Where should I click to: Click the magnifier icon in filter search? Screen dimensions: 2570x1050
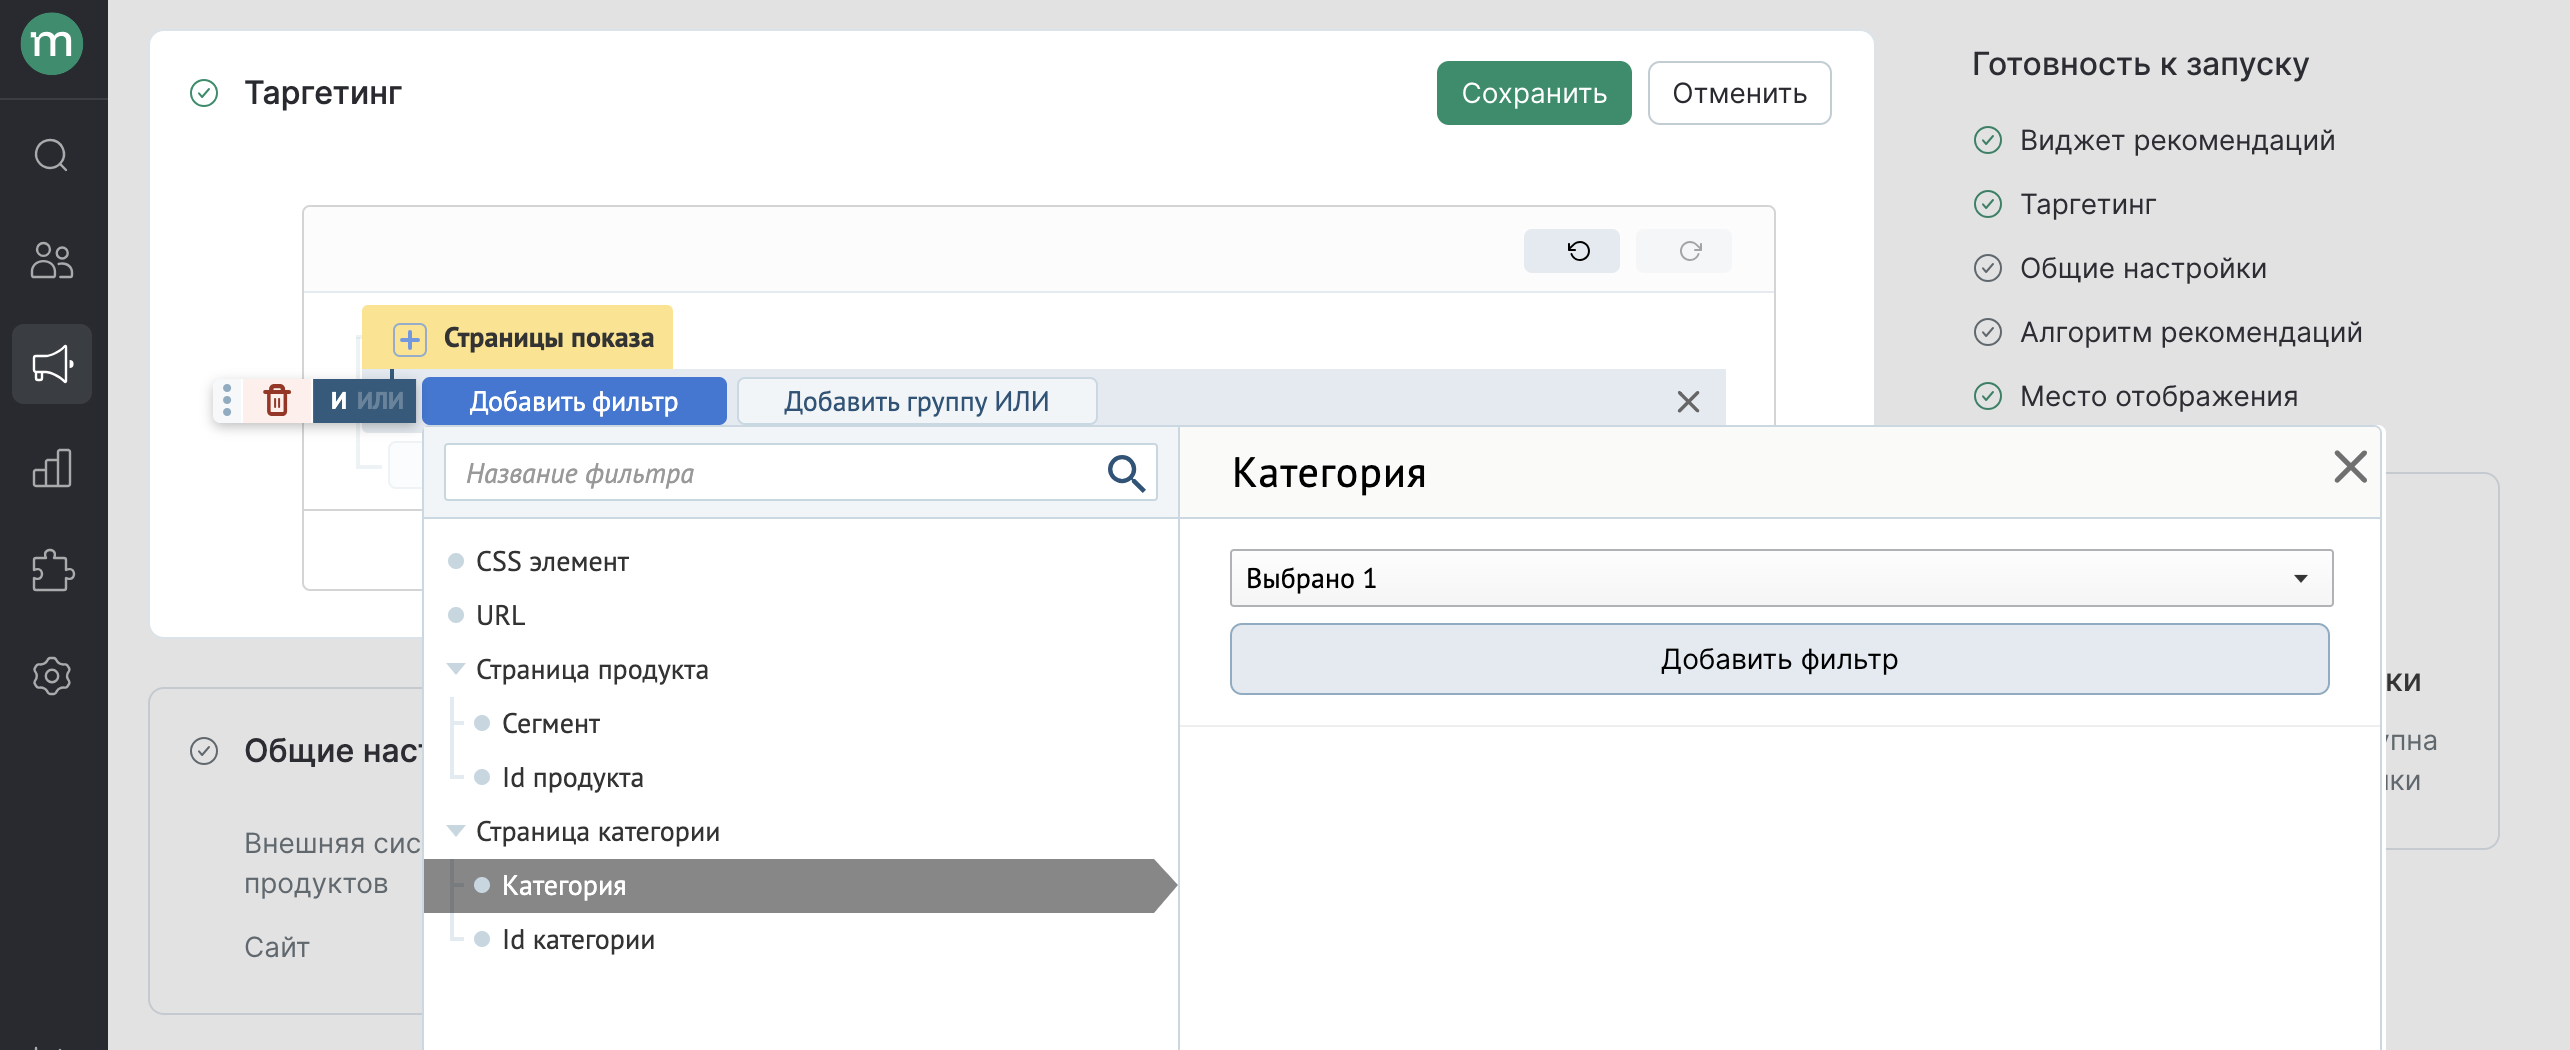(1126, 473)
